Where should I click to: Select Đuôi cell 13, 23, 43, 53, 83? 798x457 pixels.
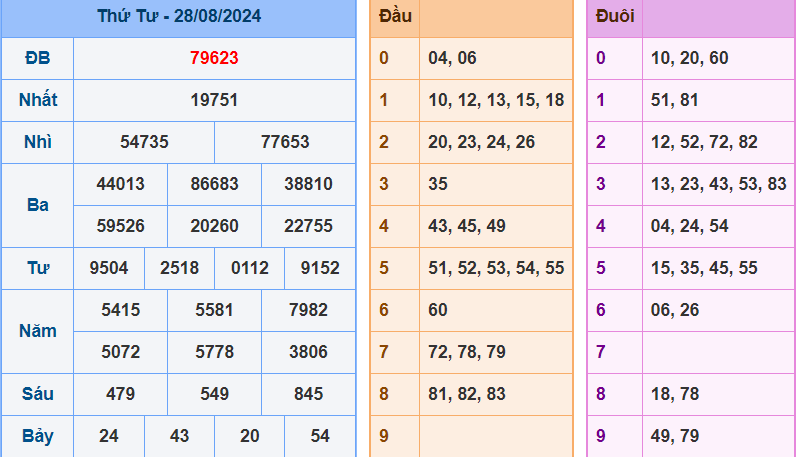[719, 184]
